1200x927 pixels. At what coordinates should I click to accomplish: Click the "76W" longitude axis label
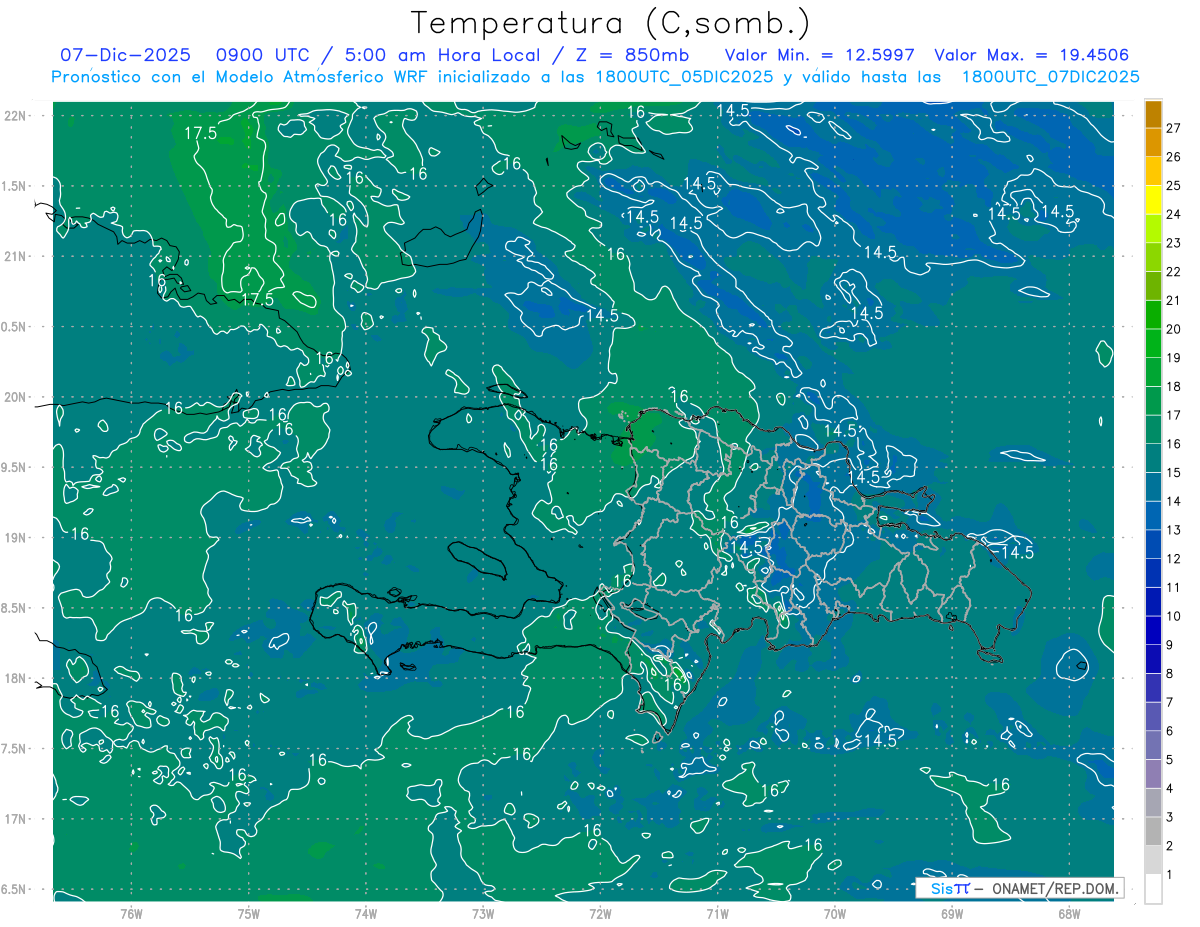131,914
